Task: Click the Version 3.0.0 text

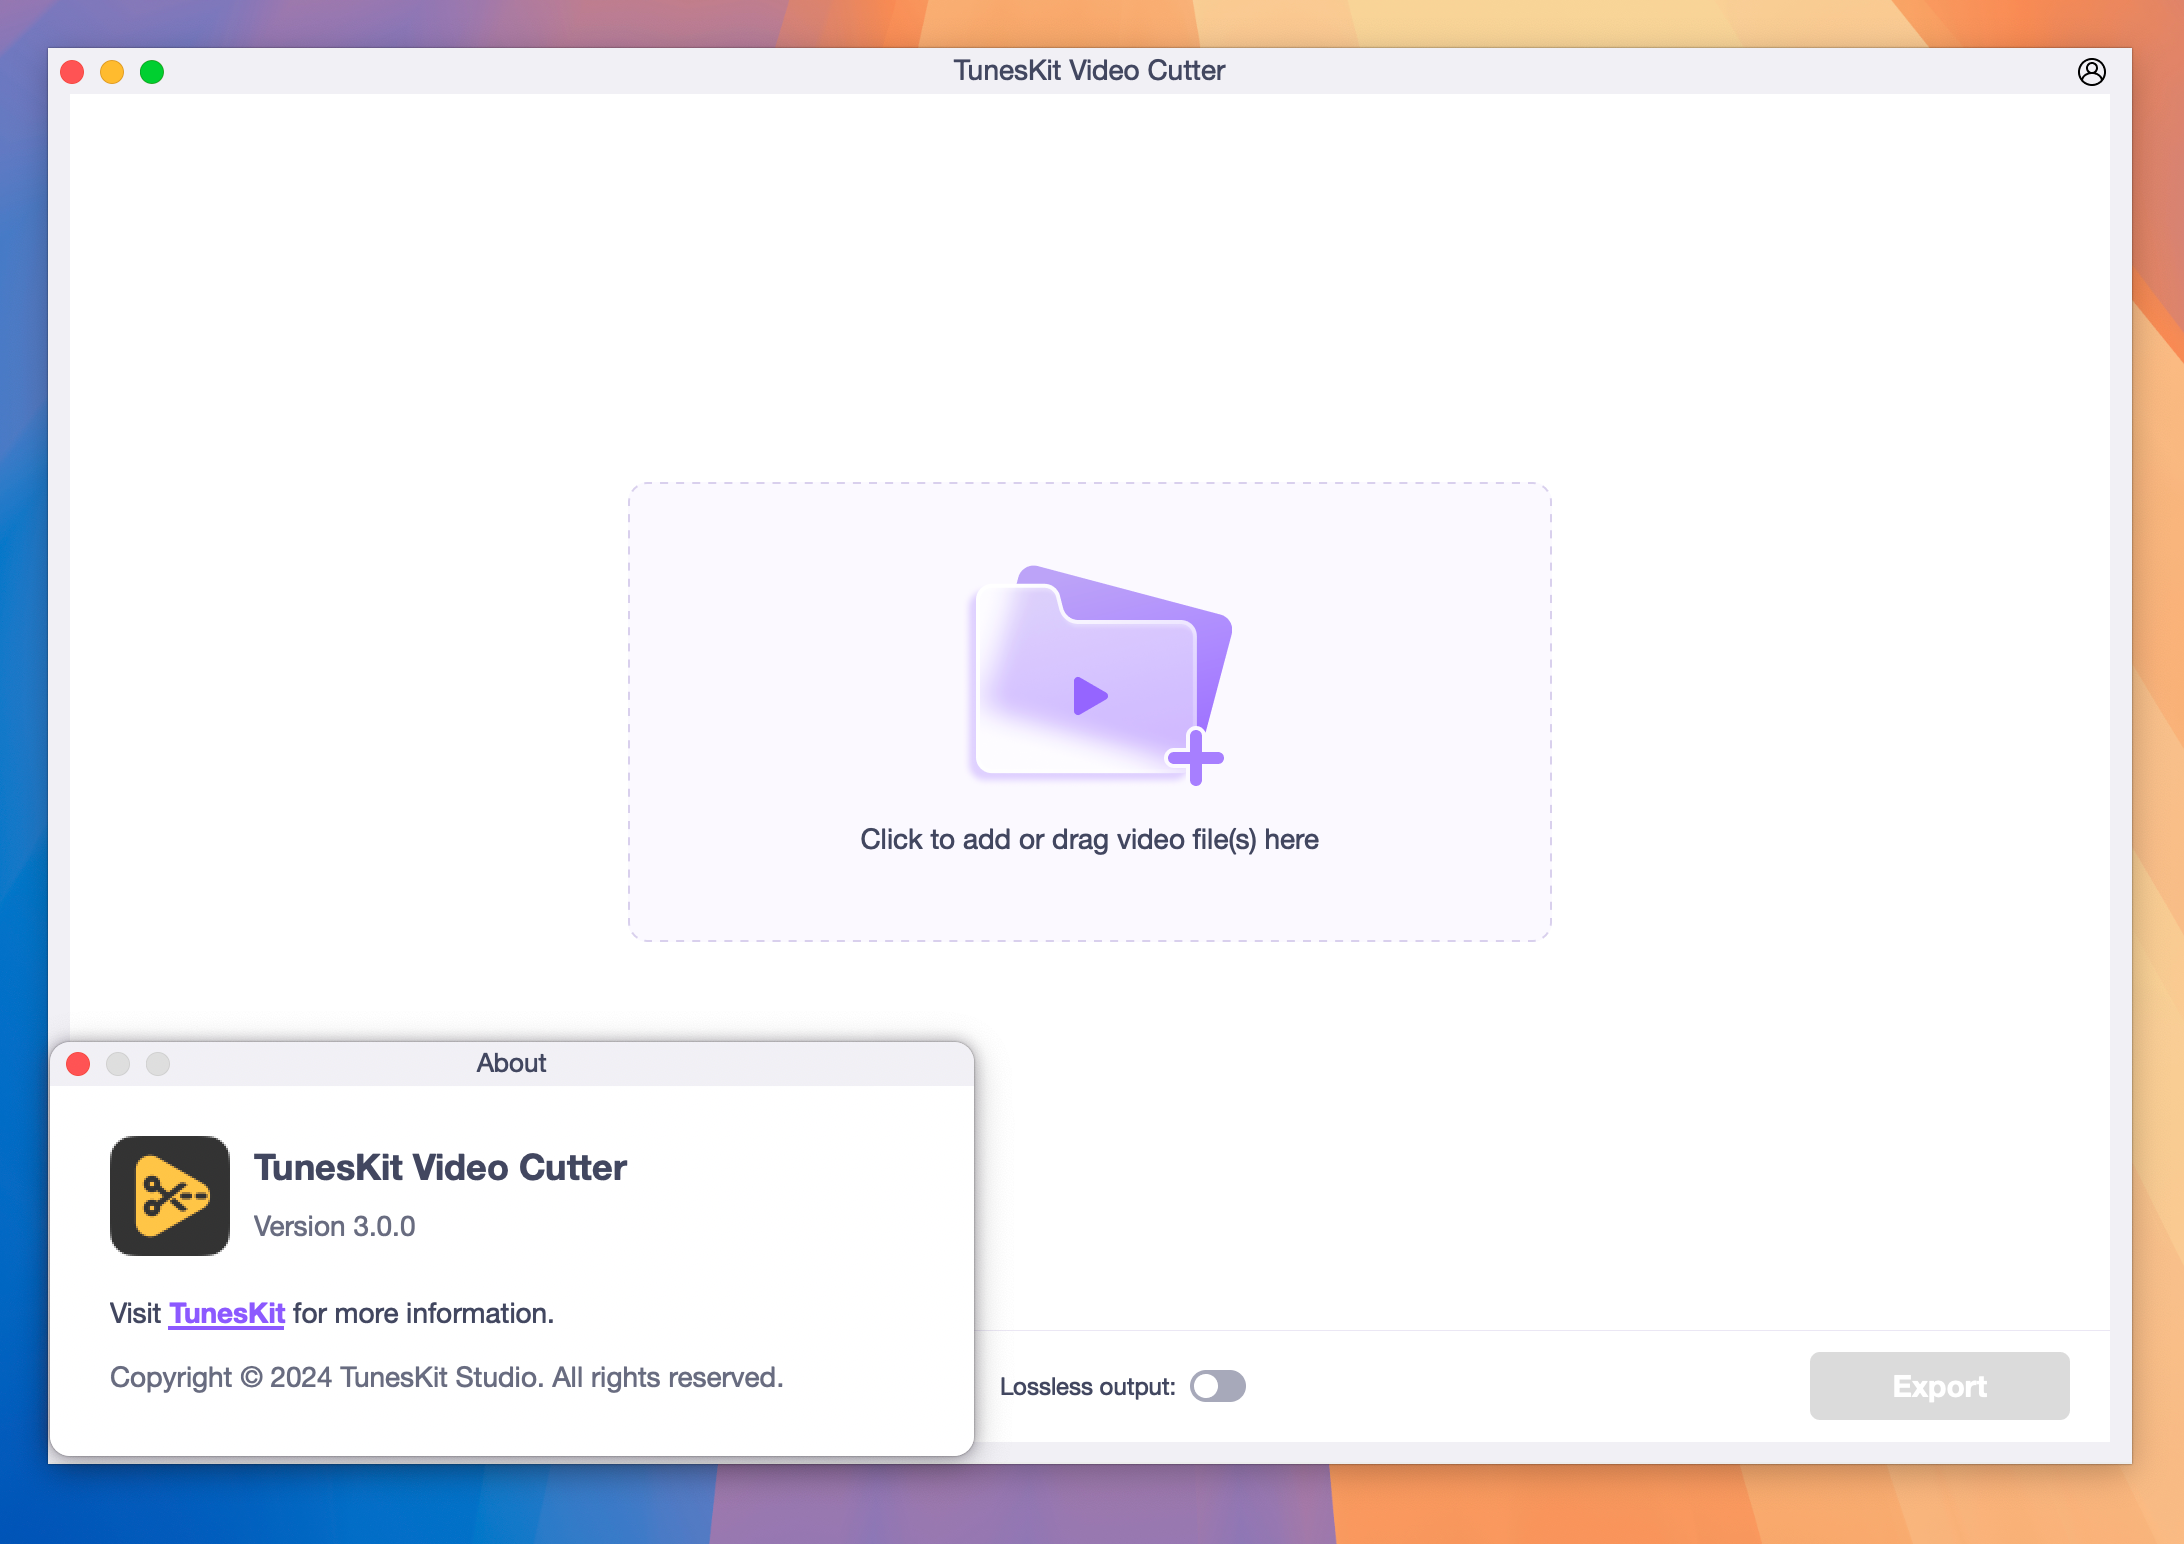Action: tap(334, 1226)
